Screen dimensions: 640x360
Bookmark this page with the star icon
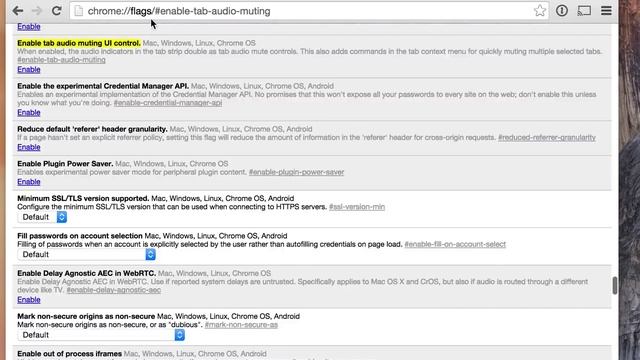point(540,11)
